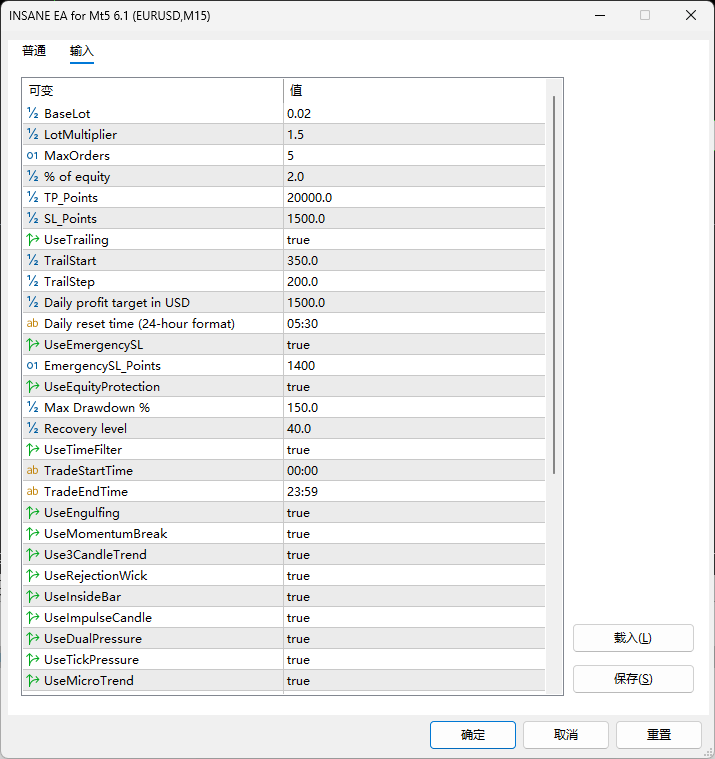Toggle the UseEquityProtection true value

coord(298,387)
